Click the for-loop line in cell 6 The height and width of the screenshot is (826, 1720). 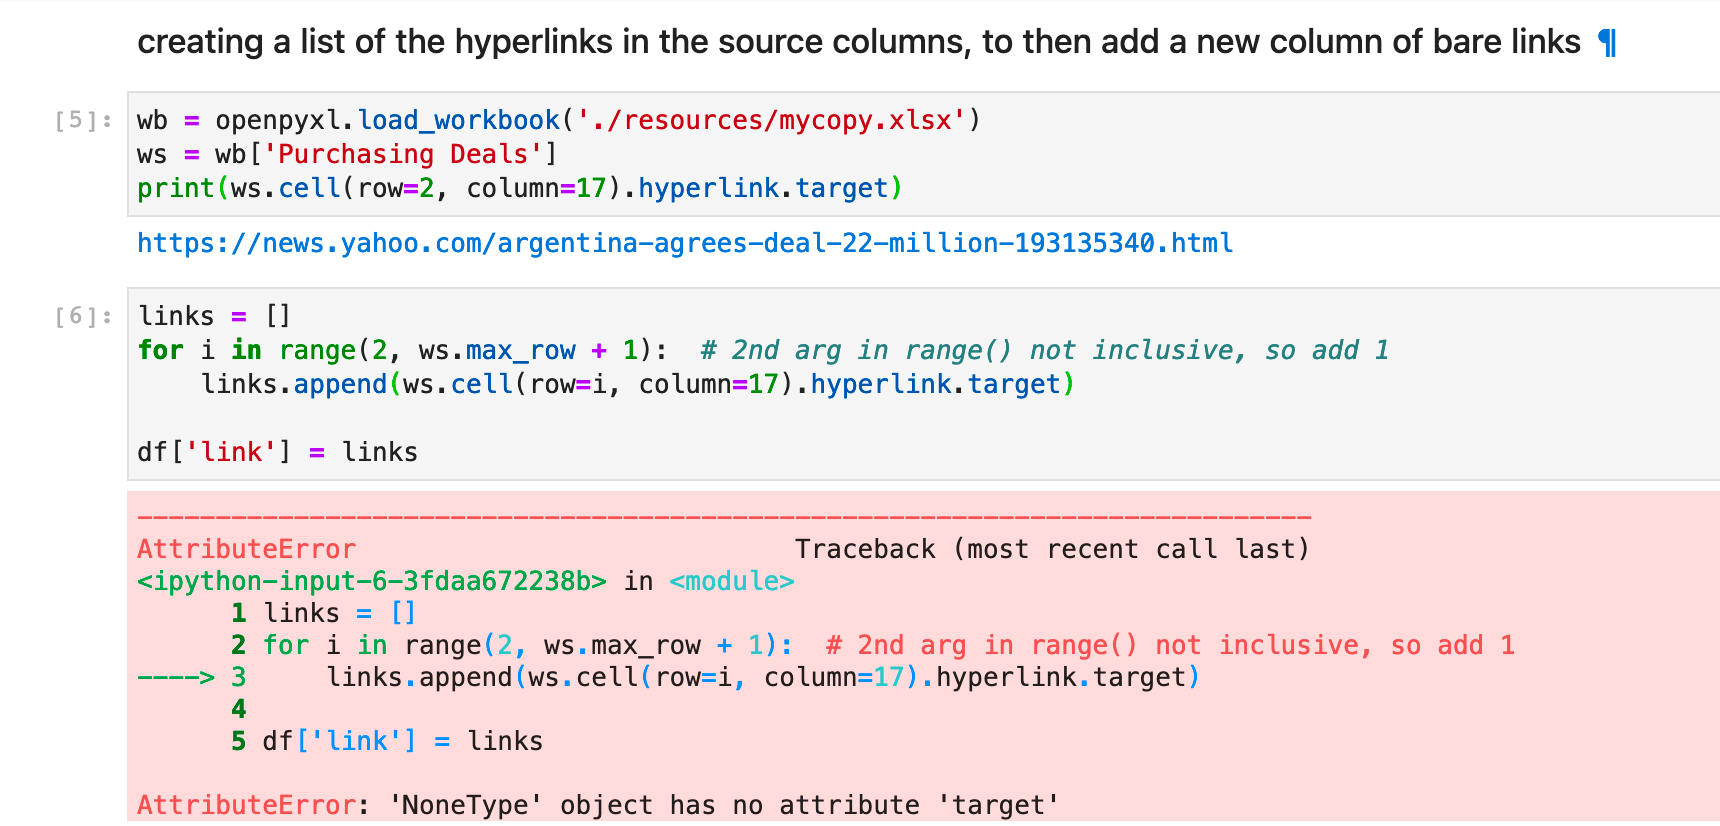pyautogui.click(x=763, y=350)
